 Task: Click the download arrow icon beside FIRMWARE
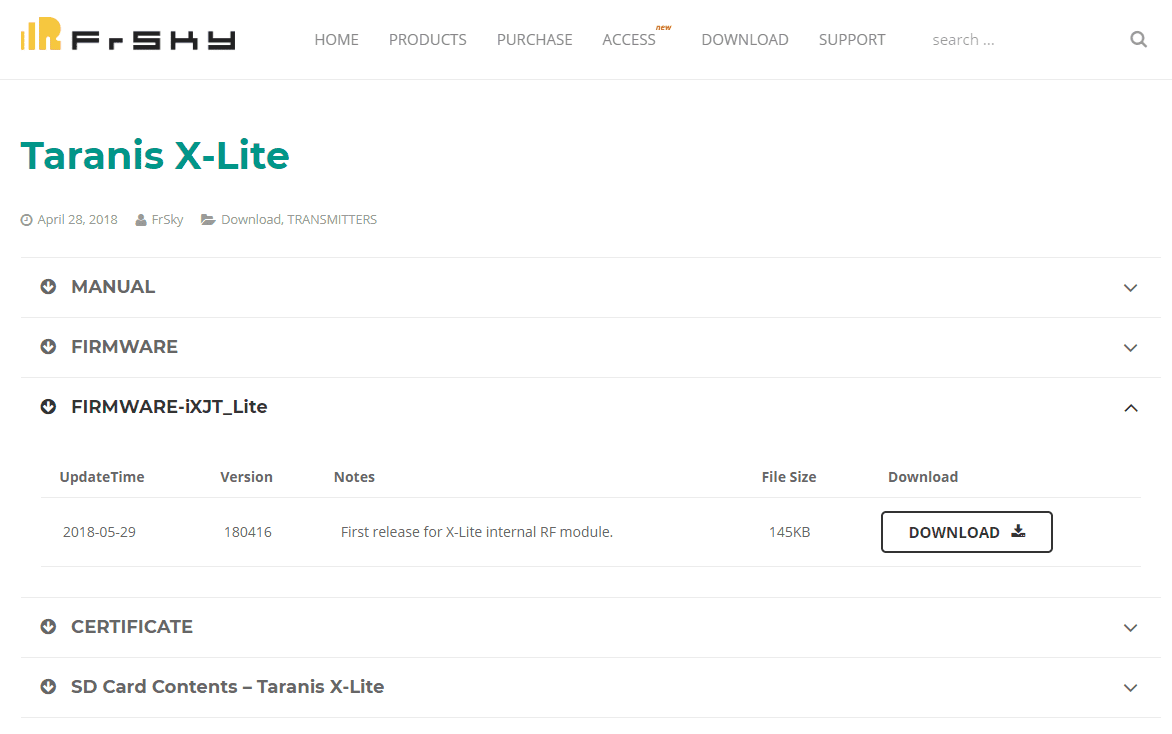[49, 347]
